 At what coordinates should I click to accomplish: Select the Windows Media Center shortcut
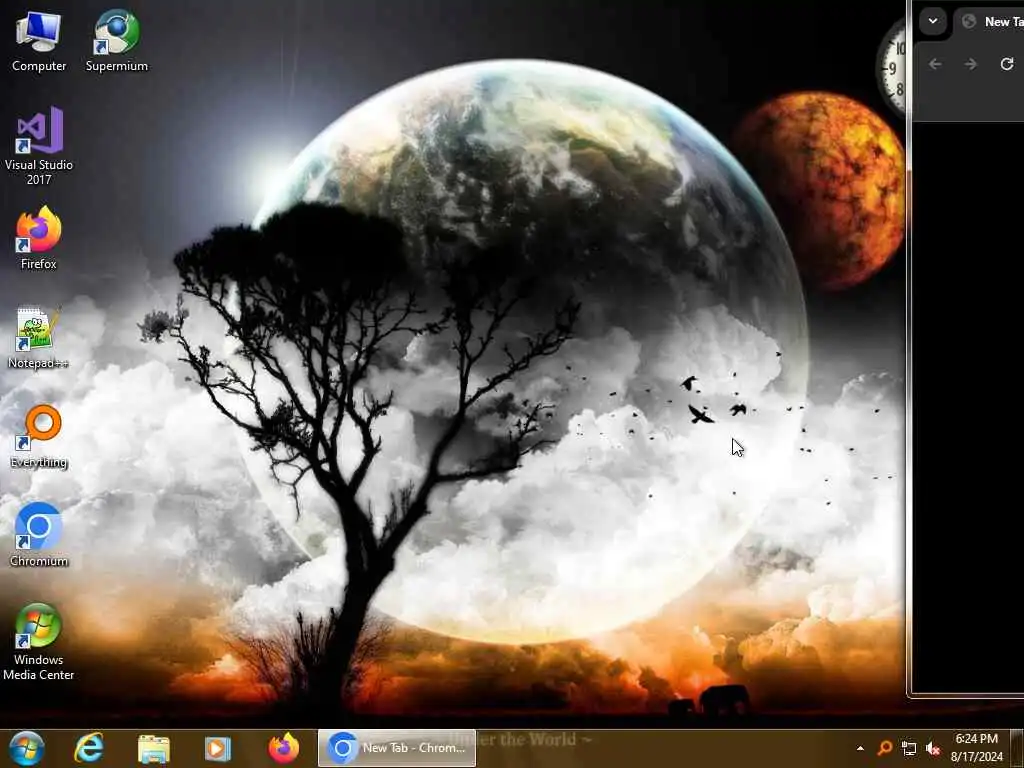click(x=39, y=642)
